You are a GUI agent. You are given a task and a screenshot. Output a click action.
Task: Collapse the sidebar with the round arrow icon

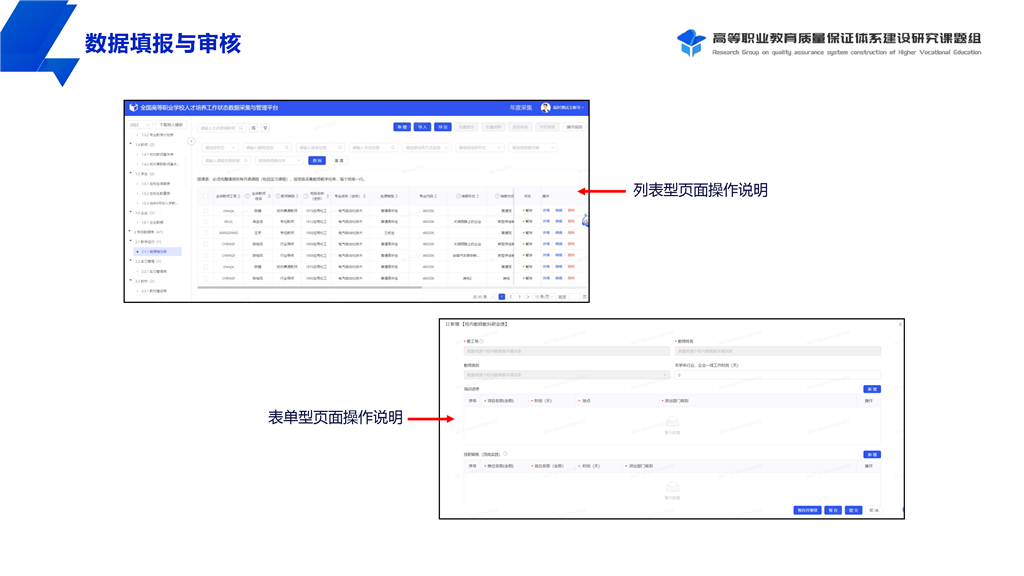[x=191, y=141]
